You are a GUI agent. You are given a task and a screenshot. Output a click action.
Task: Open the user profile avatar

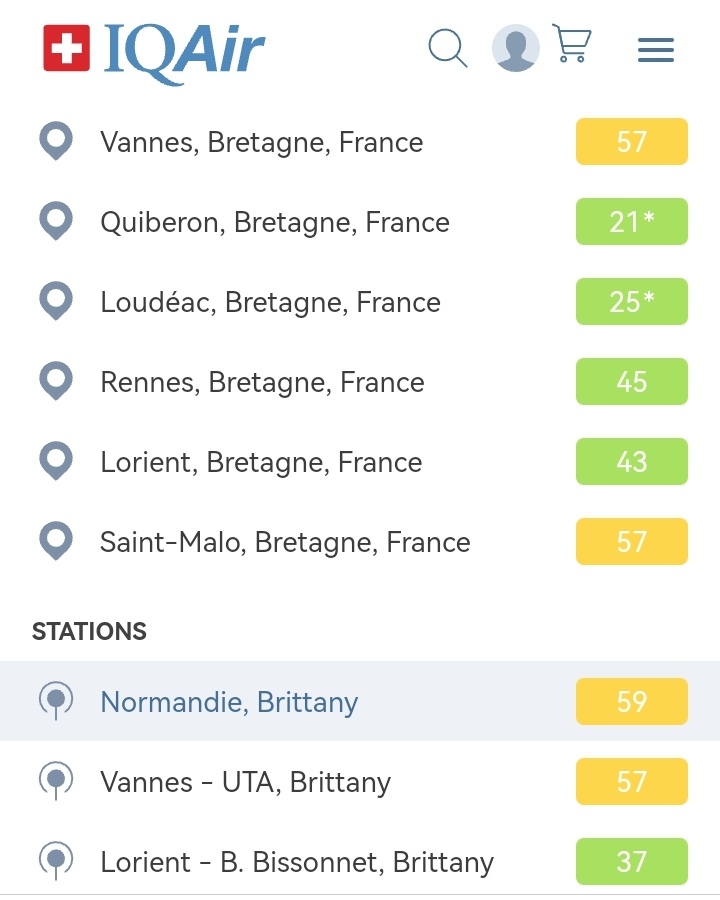tap(516, 48)
